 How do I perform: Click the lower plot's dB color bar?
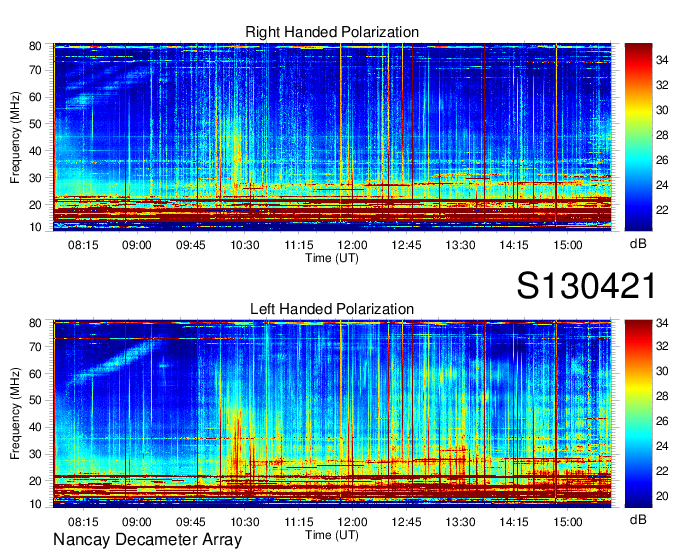[x=638, y=414]
